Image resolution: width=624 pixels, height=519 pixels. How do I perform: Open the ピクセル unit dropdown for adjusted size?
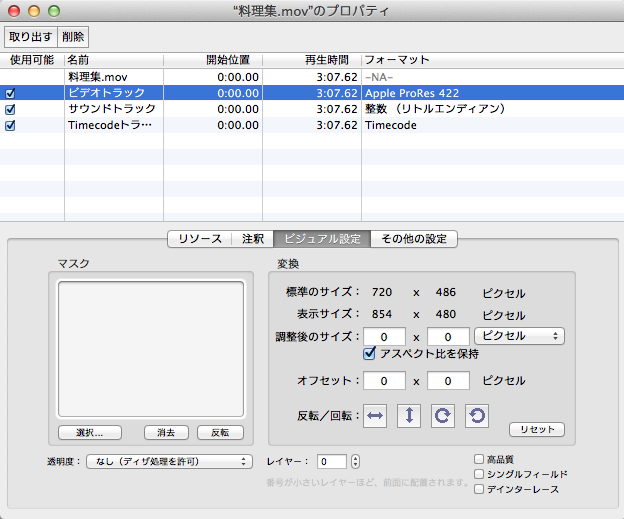519,336
